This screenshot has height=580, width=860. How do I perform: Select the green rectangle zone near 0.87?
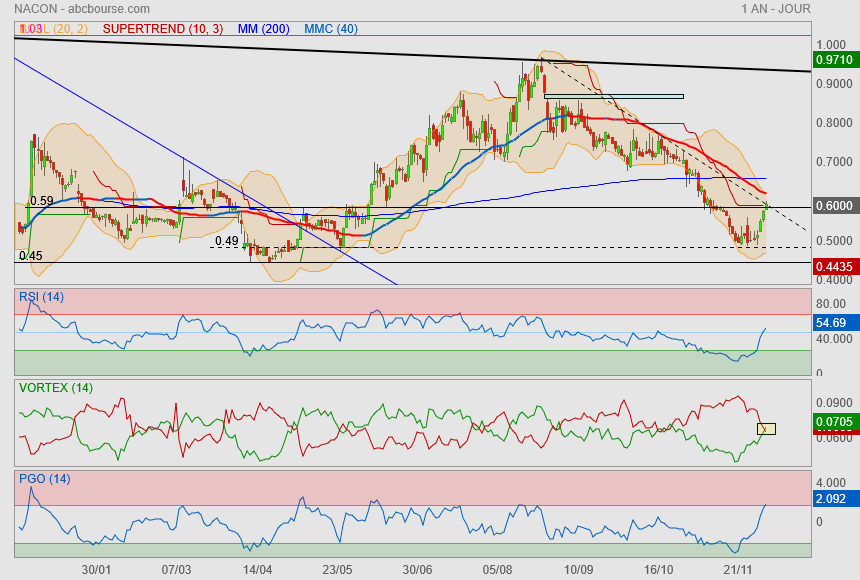point(613,96)
